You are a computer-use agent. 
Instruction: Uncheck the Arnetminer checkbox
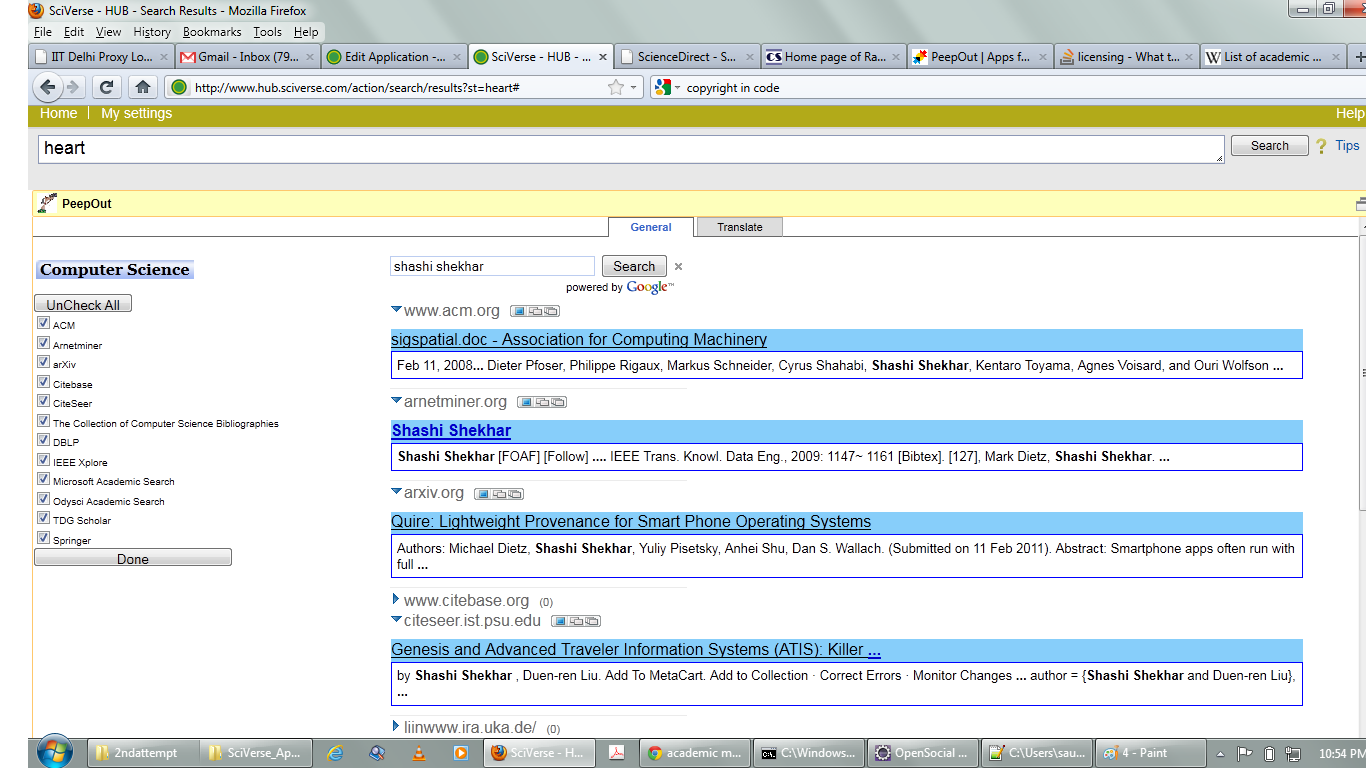[43, 343]
